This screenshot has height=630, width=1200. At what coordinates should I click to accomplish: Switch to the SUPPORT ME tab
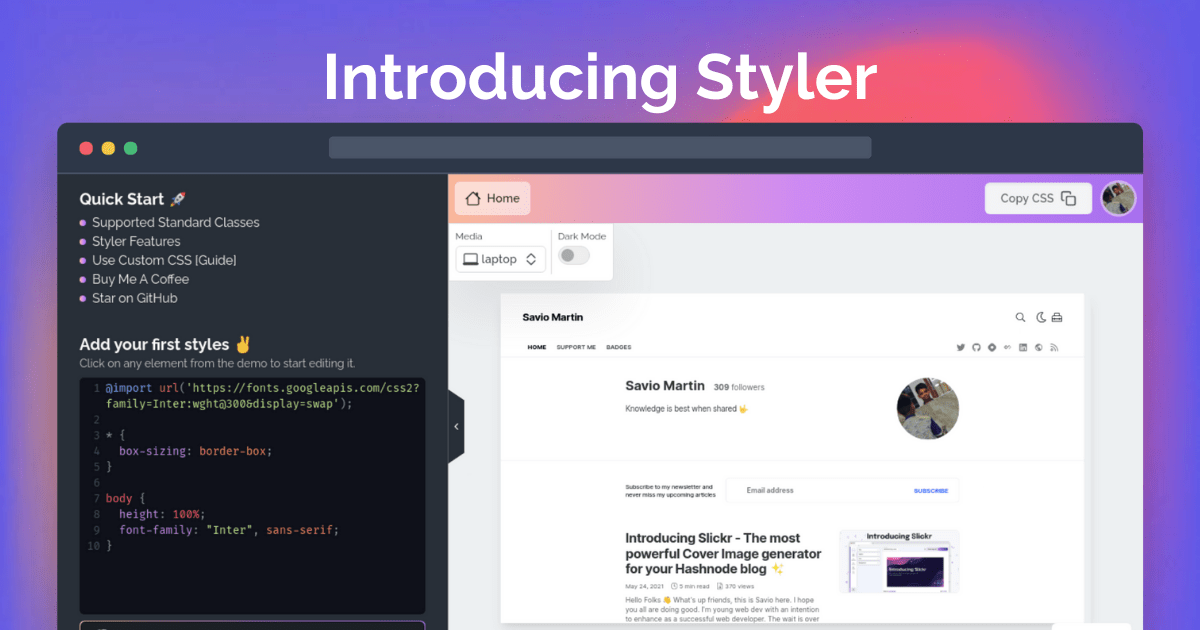pyautogui.click(x=576, y=348)
